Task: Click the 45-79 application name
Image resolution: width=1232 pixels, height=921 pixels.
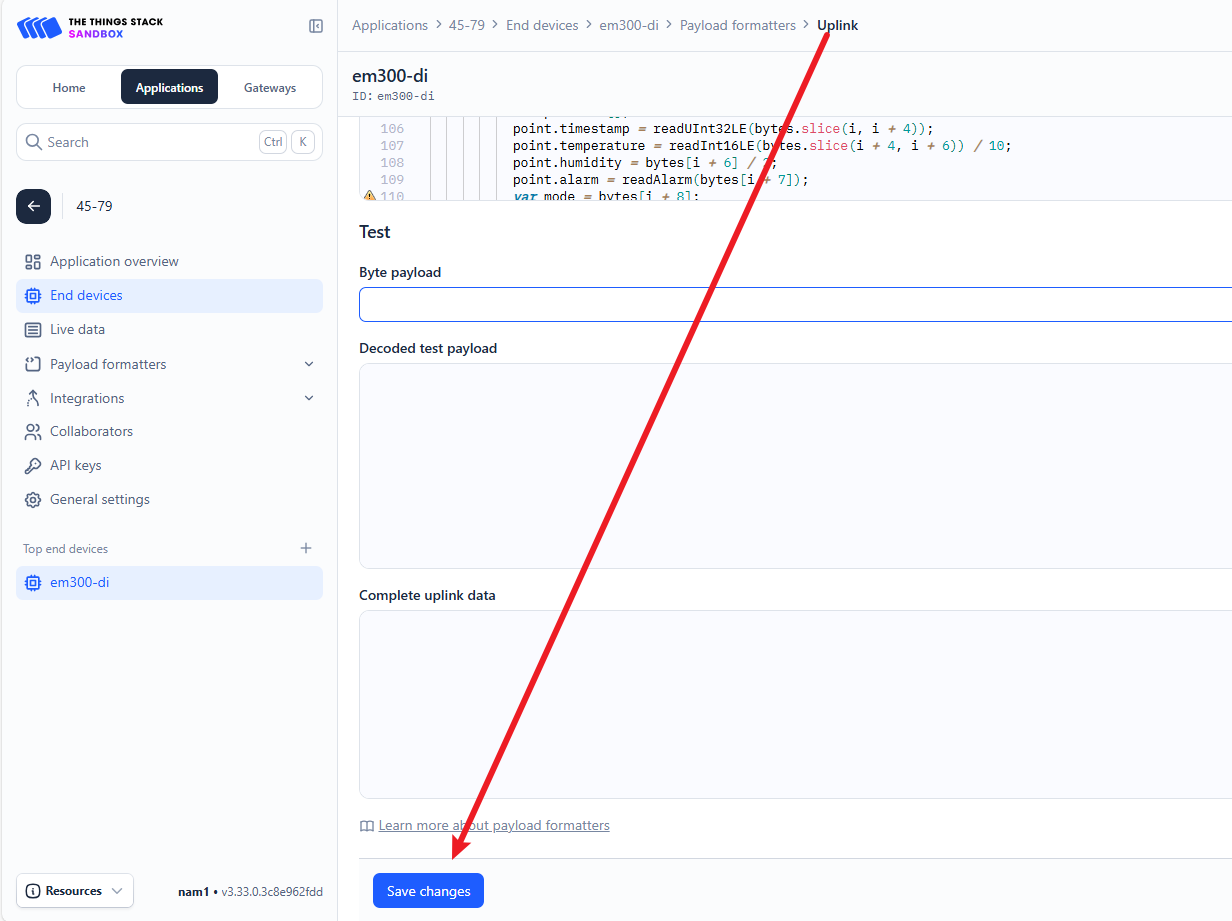Action: (94, 206)
